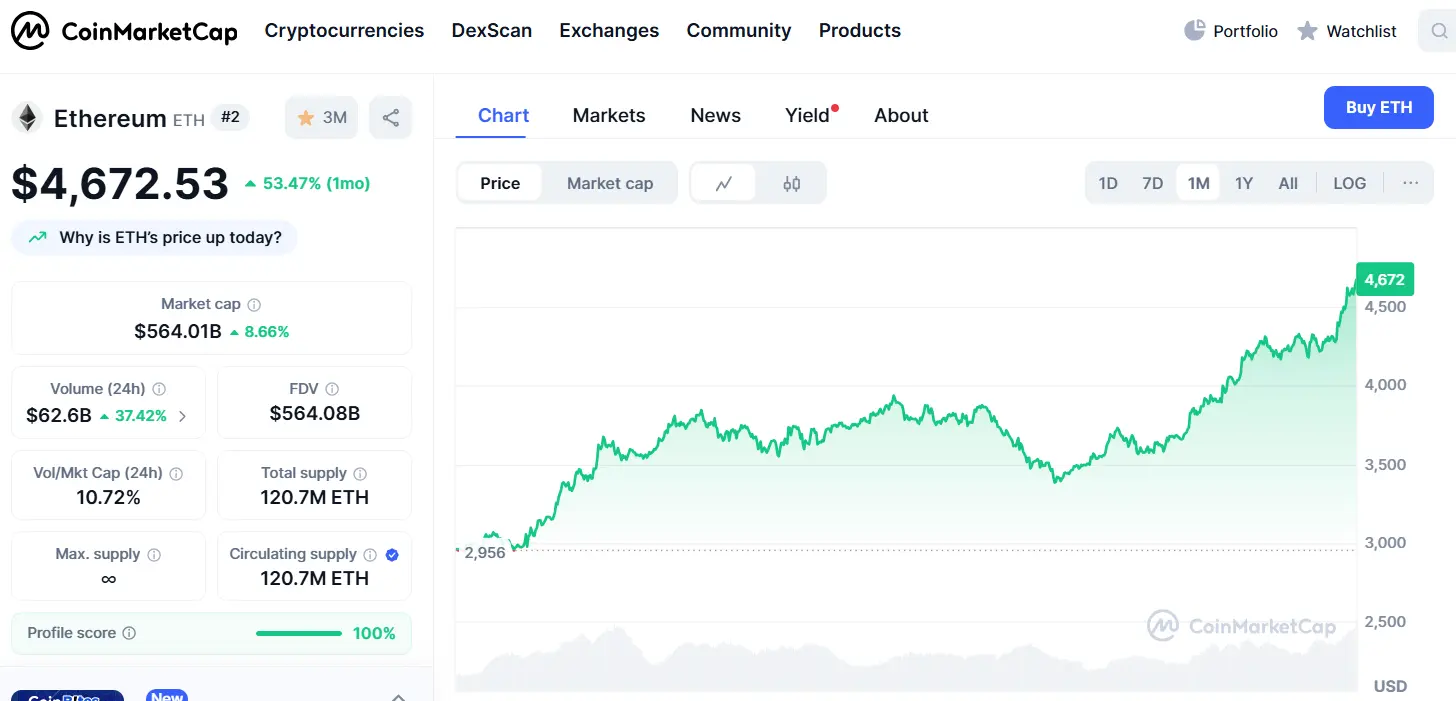Image resolution: width=1456 pixels, height=701 pixels.
Task: Click the green 4,672 current price label
Action: [1384, 280]
